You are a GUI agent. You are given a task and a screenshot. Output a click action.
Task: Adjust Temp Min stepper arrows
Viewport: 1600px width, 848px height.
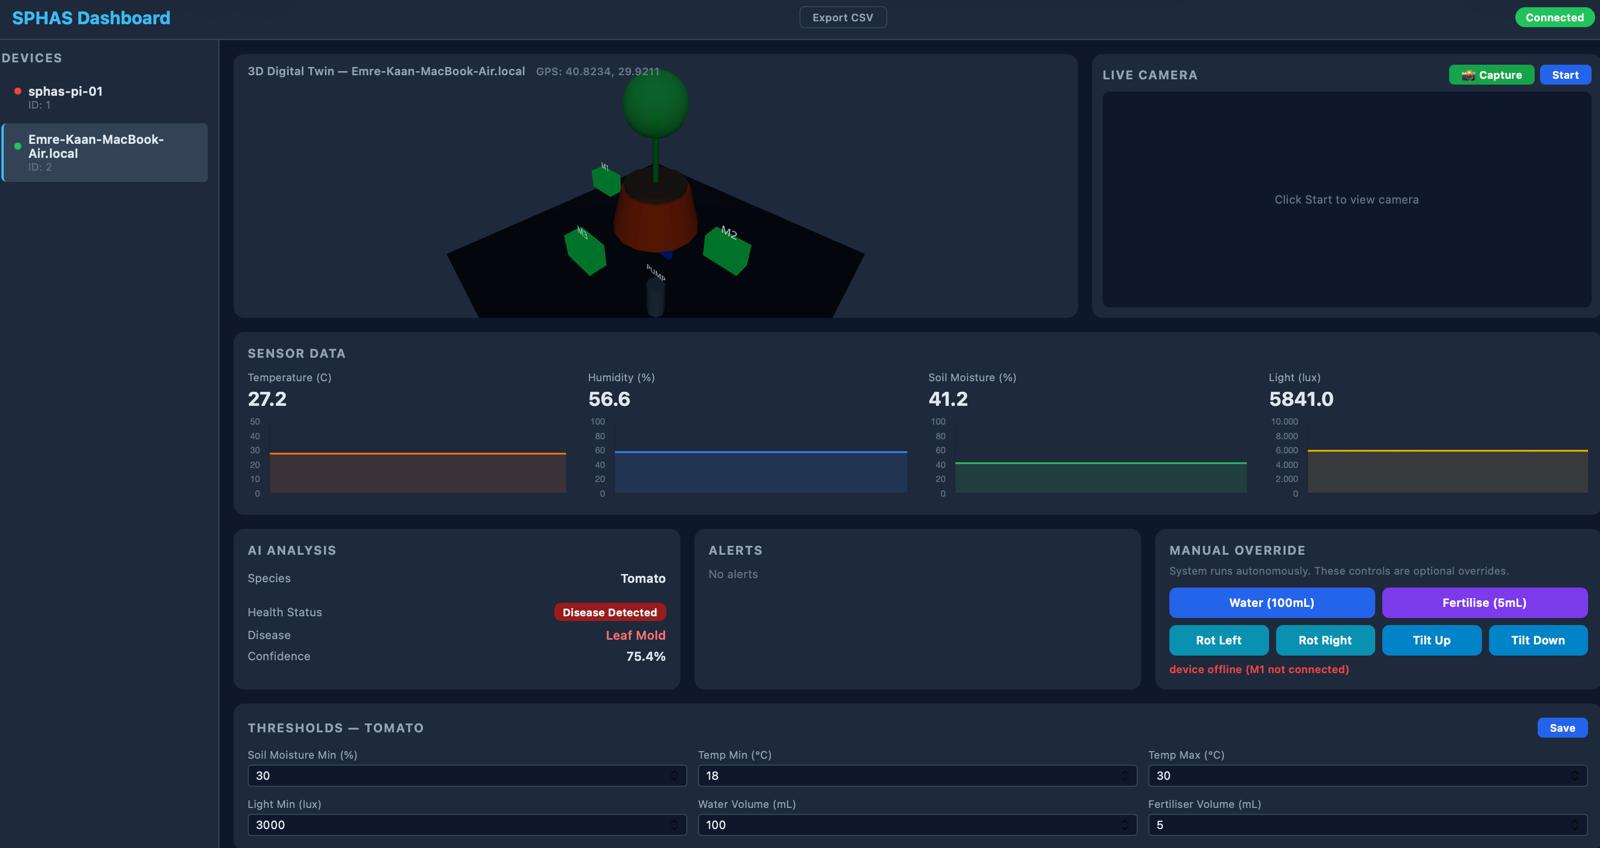(x=1124, y=776)
